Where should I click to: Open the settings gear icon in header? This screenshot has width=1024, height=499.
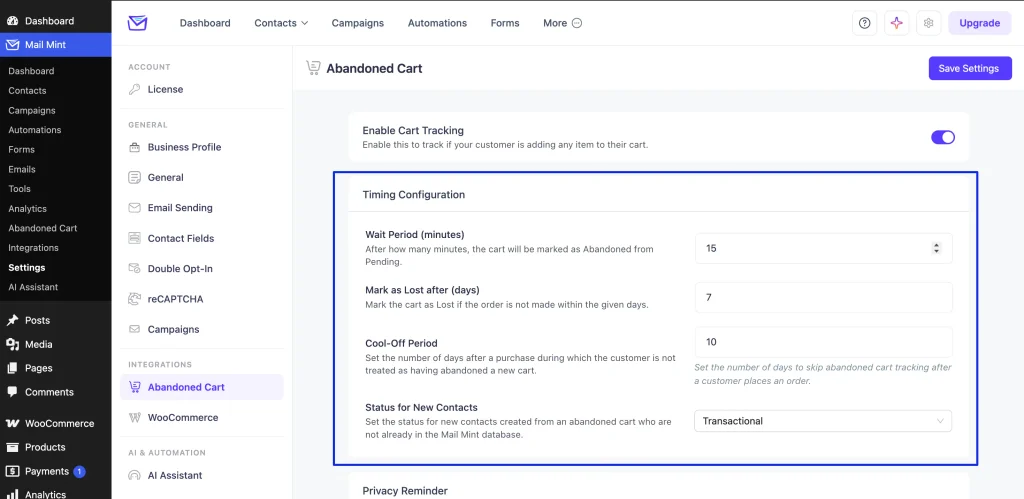tap(929, 23)
